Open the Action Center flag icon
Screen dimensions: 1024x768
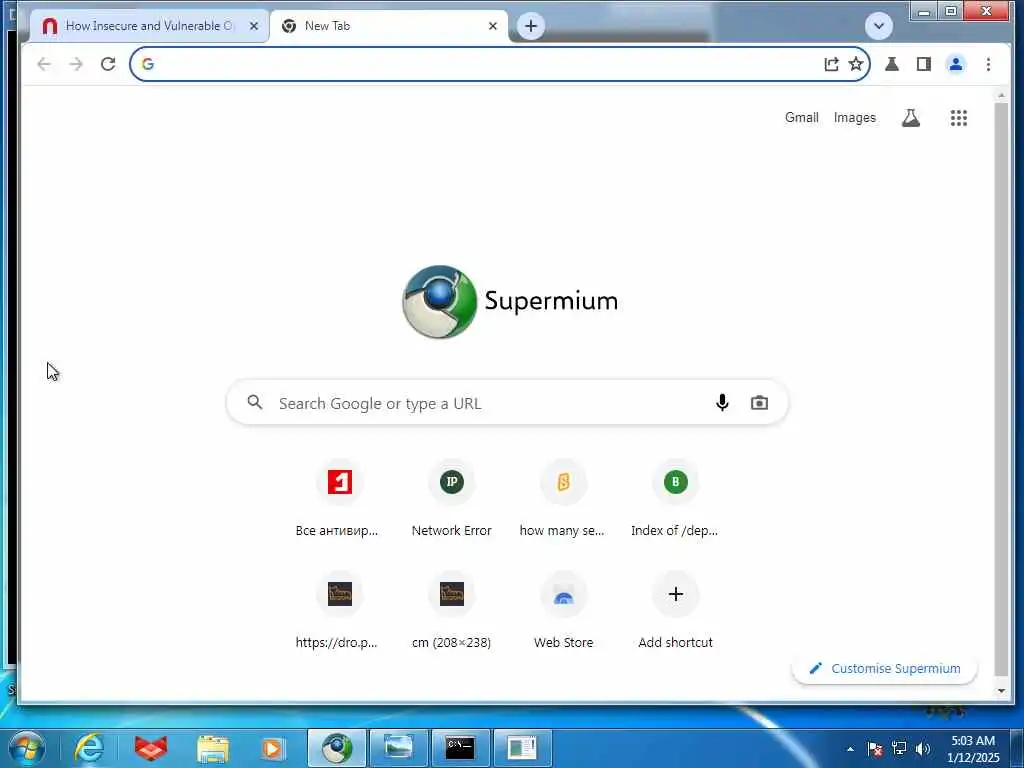[874, 749]
